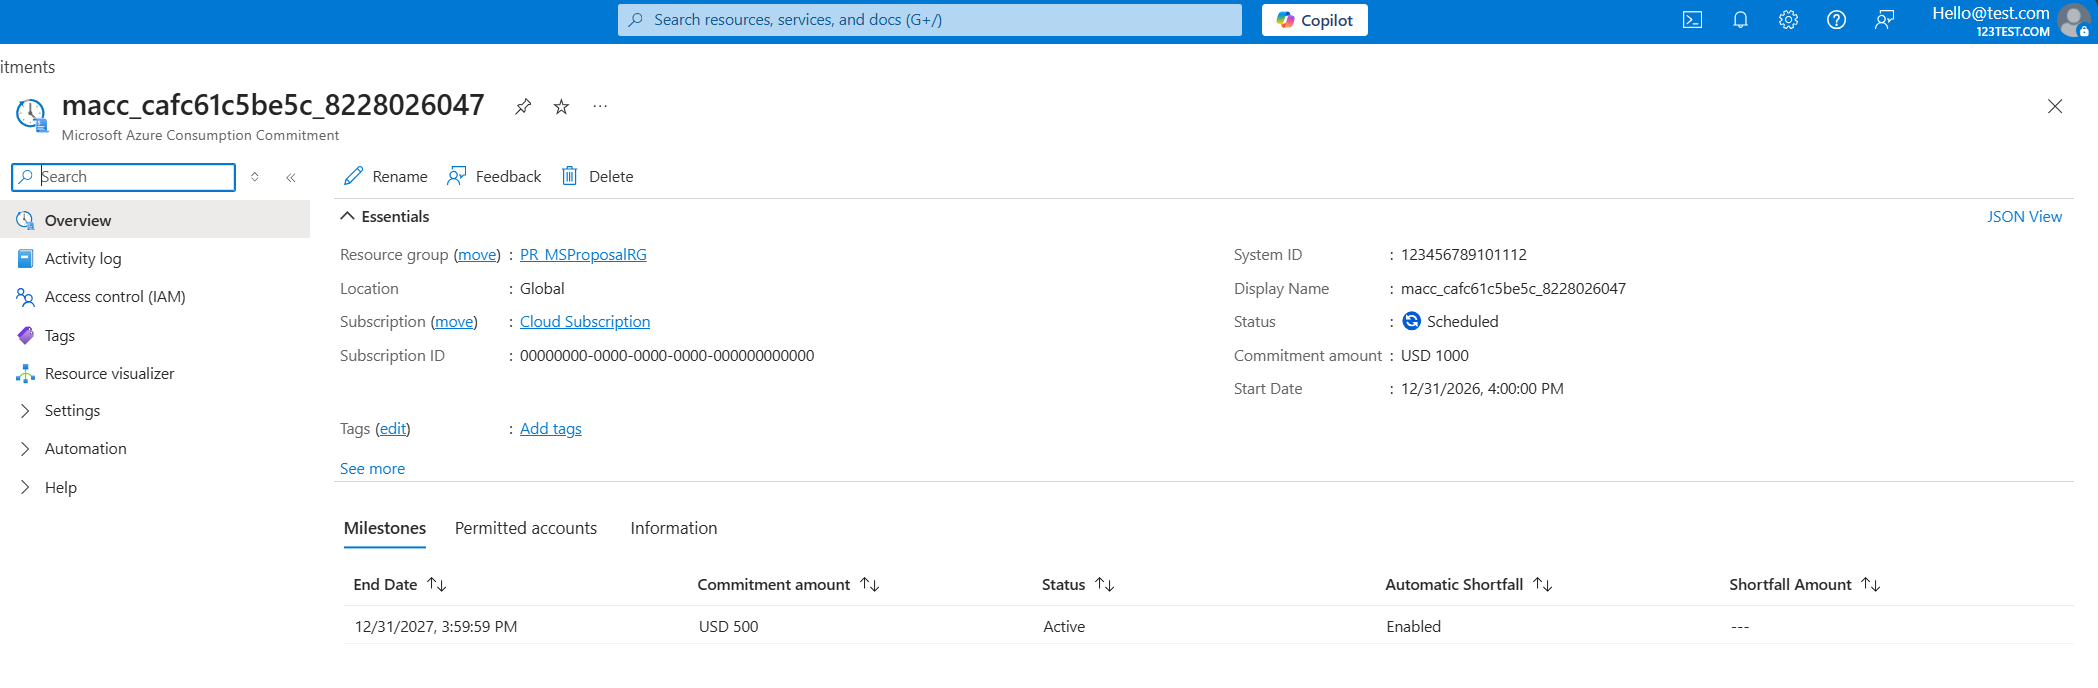This screenshot has height=688, width=2098.
Task: Toggle expand/collapse all menu groups
Action: click(x=255, y=177)
